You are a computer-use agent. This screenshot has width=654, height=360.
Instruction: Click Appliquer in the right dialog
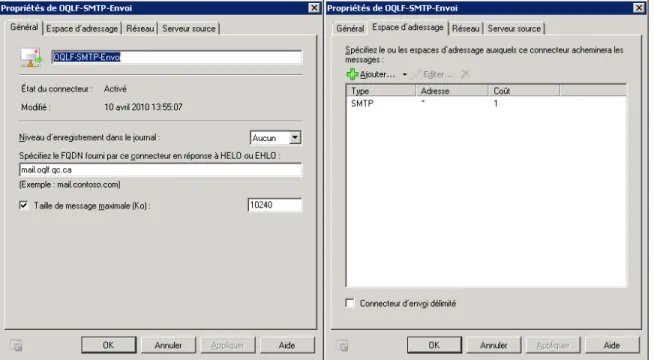[x=553, y=345]
